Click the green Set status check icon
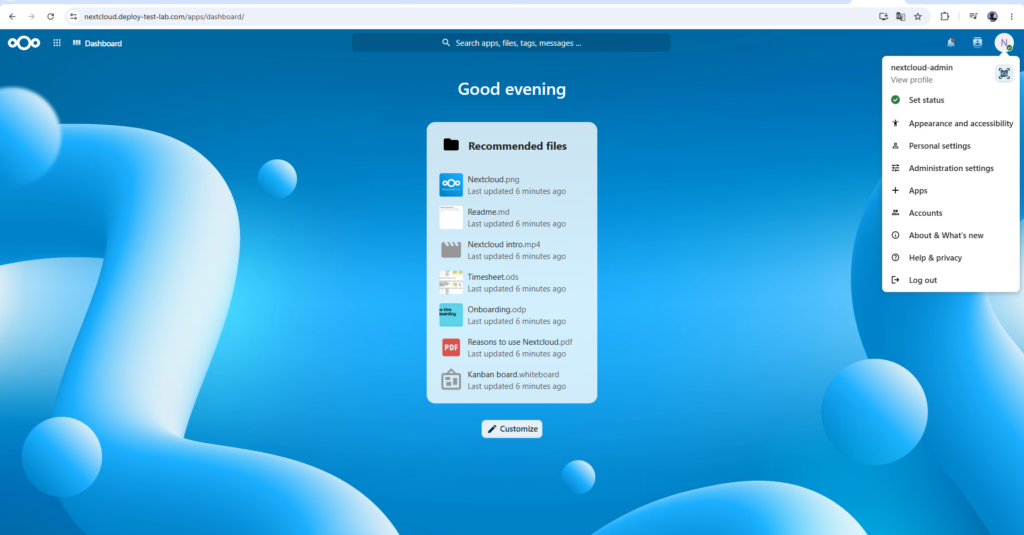The height and width of the screenshot is (535, 1024). pyautogui.click(x=895, y=100)
